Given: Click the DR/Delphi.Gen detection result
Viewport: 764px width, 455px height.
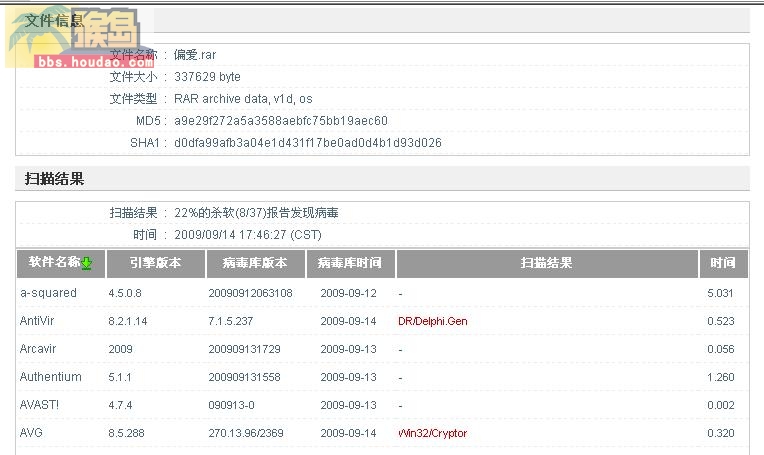Looking at the screenshot, I should [433, 322].
